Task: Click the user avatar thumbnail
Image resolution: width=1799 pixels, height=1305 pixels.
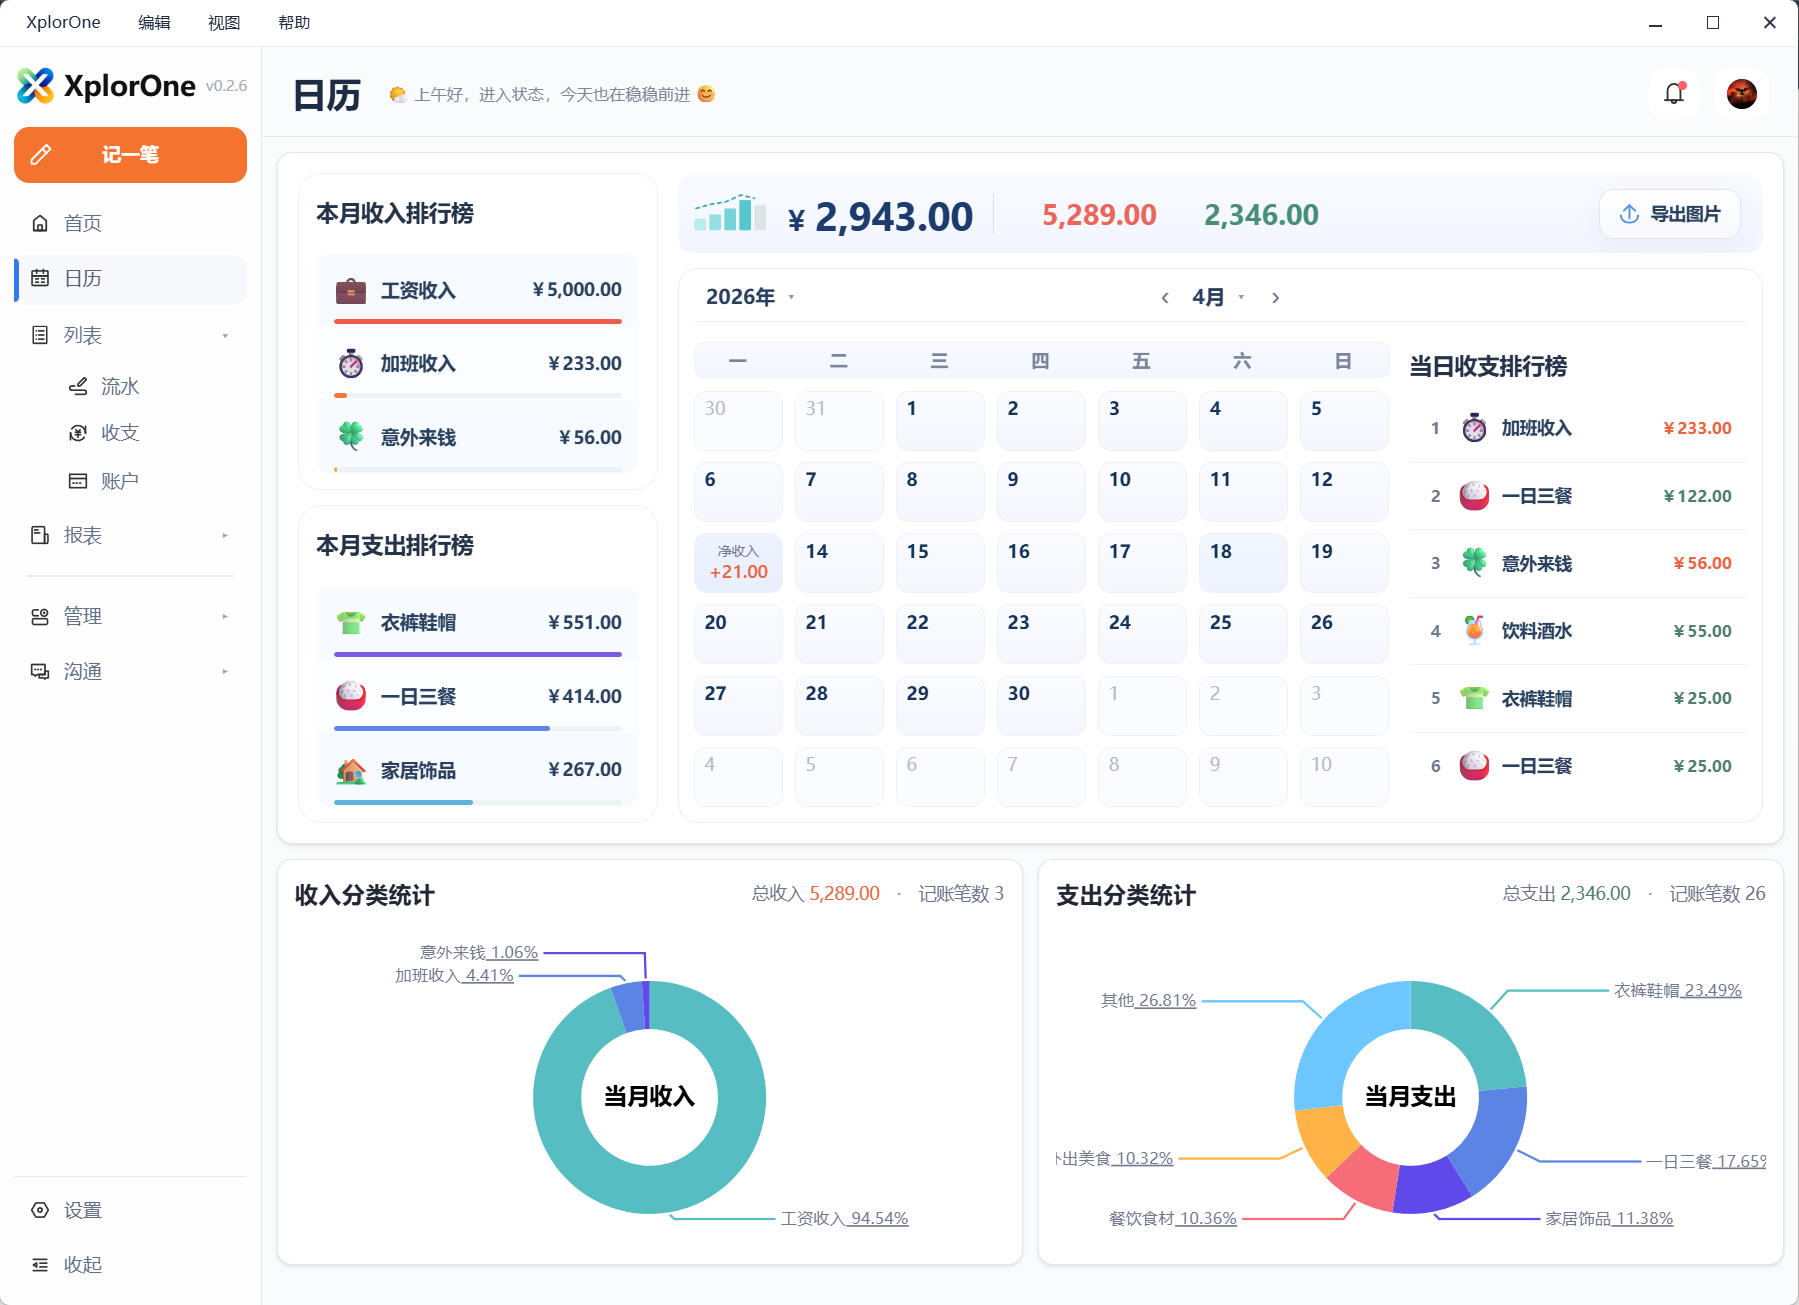Action: (x=1741, y=93)
